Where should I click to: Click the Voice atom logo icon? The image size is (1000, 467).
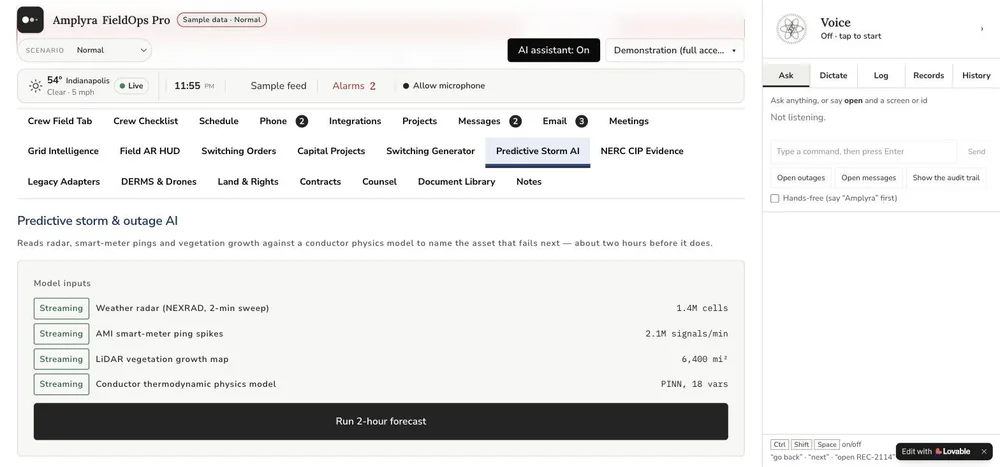click(791, 29)
